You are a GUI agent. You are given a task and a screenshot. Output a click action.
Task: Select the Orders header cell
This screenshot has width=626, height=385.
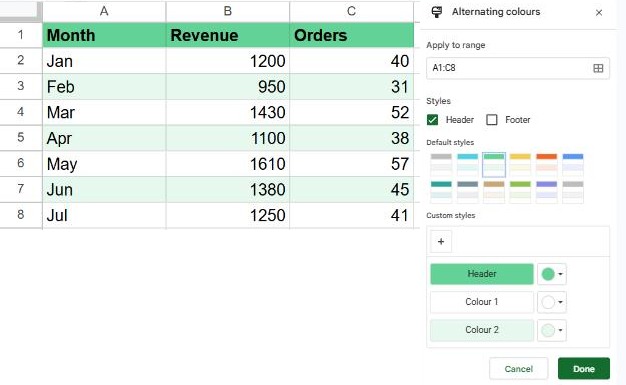tap(351, 35)
